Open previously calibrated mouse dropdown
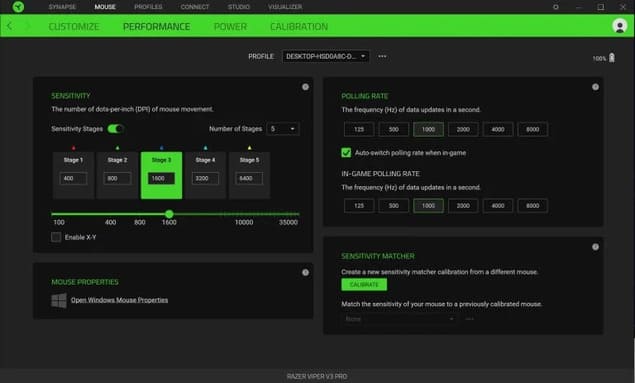Viewport: 635px width, 383px height. click(x=399, y=319)
